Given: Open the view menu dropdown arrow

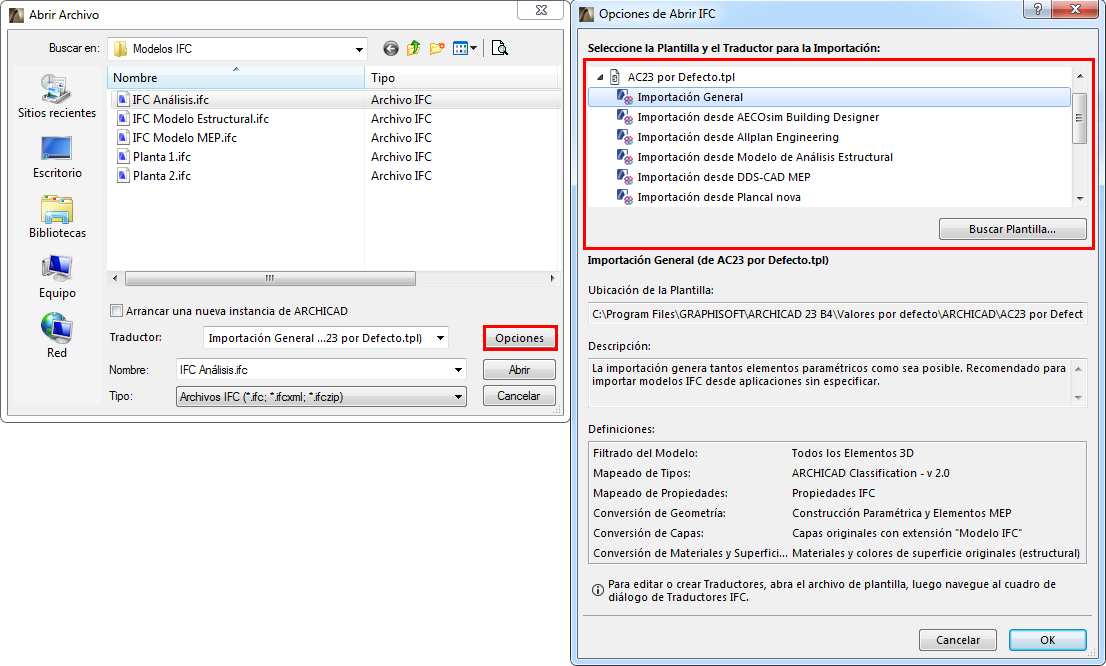Looking at the screenshot, I should pyautogui.click(x=473, y=48).
